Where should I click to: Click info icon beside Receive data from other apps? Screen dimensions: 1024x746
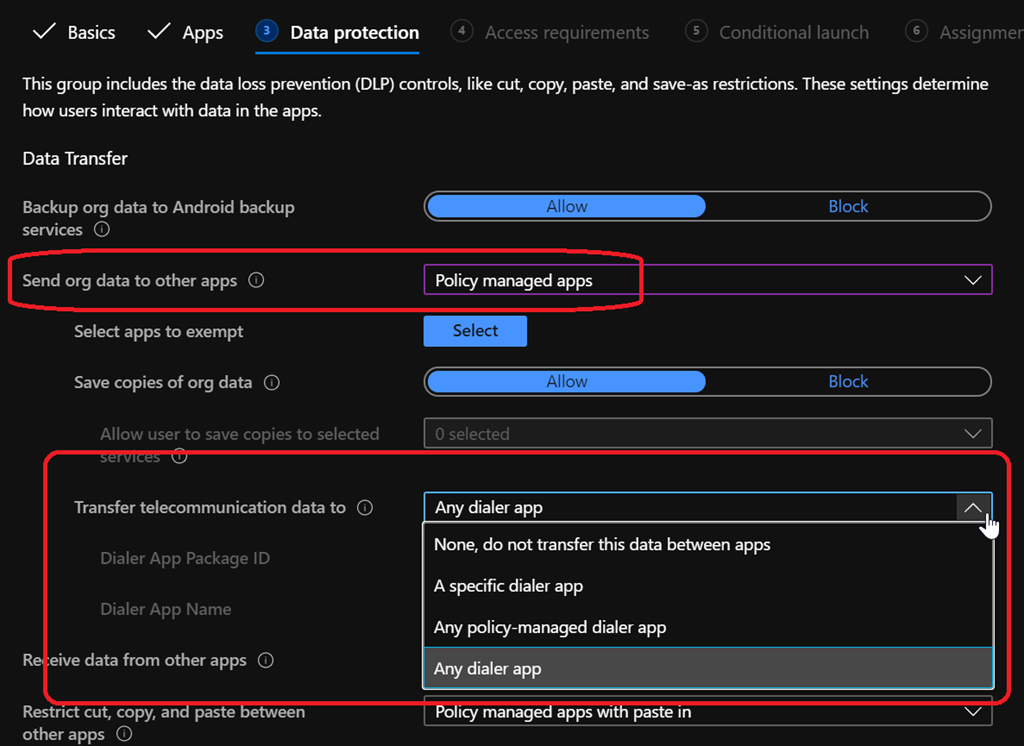click(x=265, y=661)
